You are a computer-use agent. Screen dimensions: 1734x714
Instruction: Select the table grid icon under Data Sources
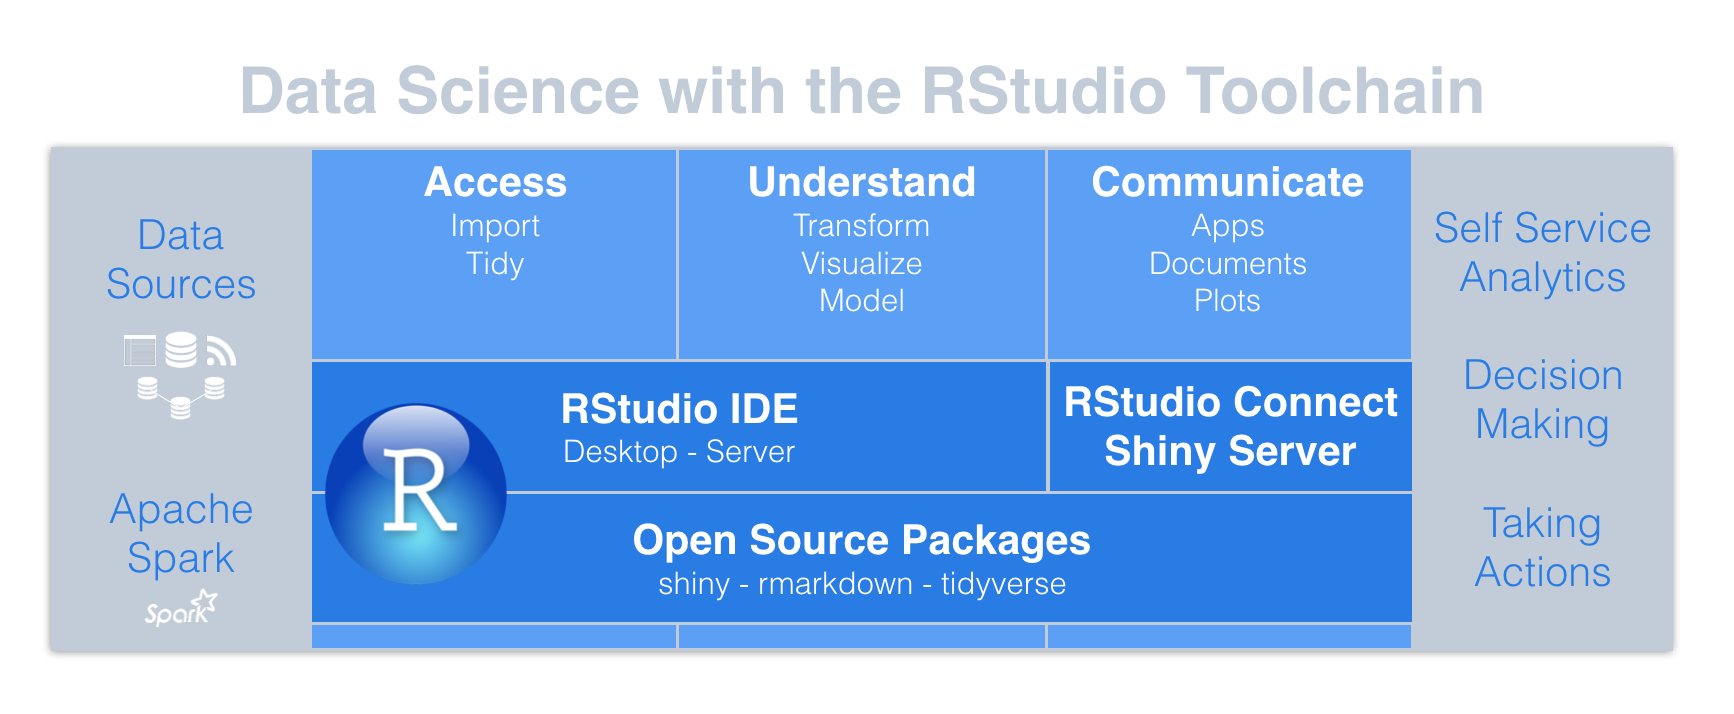click(140, 351)
